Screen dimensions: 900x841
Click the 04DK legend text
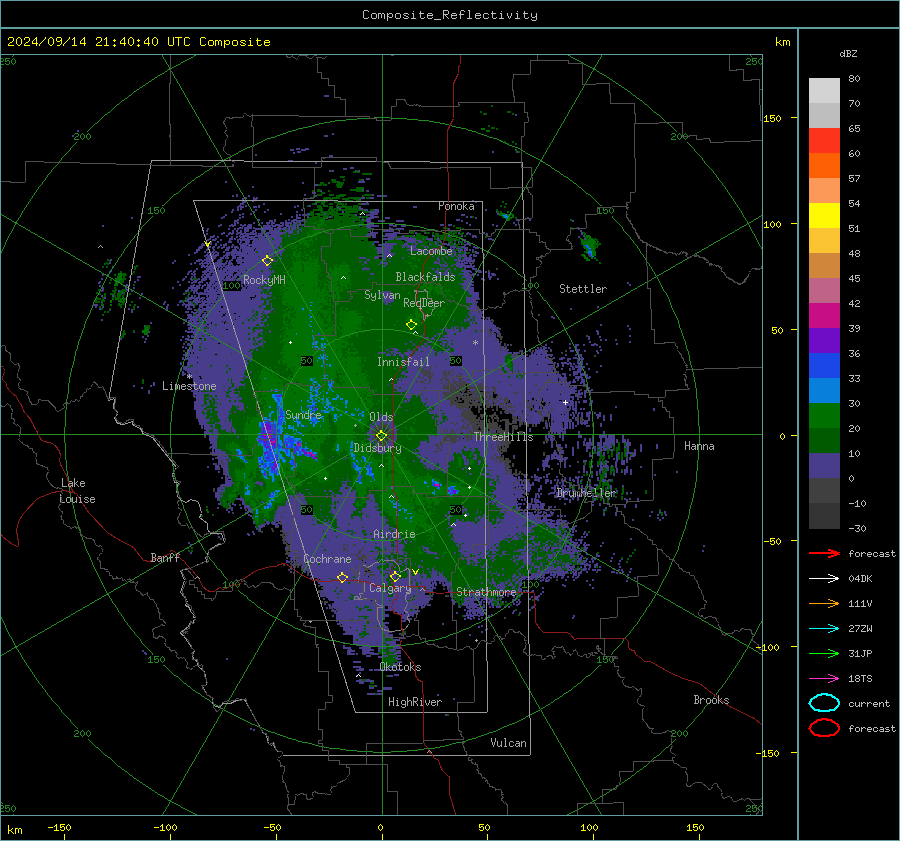(x=860, y=579)
